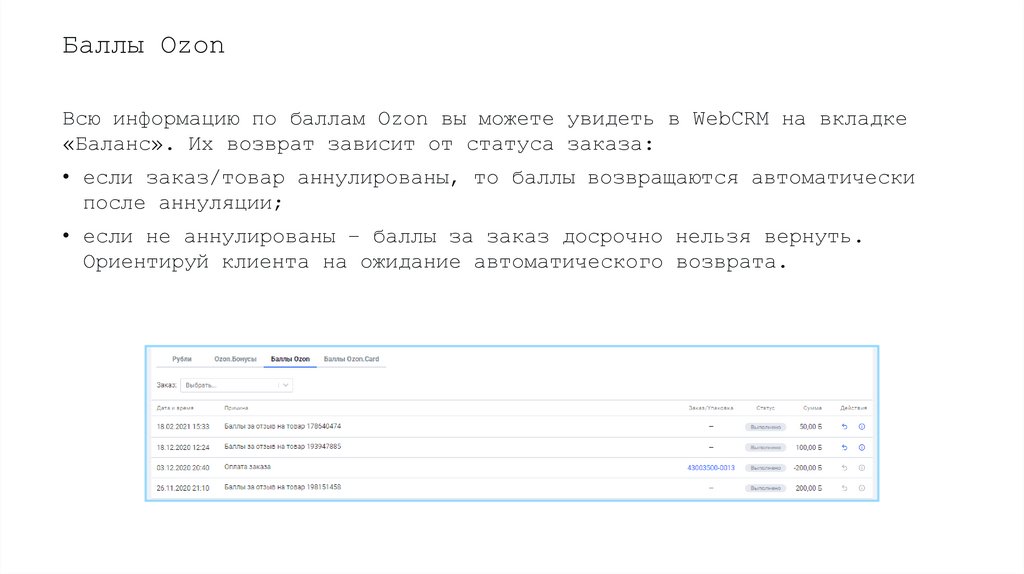Click the info icon in the 18.12.2020 12:24 row
The height and width of the screenshot is (574, 1024).
click(x=861, y=448)
